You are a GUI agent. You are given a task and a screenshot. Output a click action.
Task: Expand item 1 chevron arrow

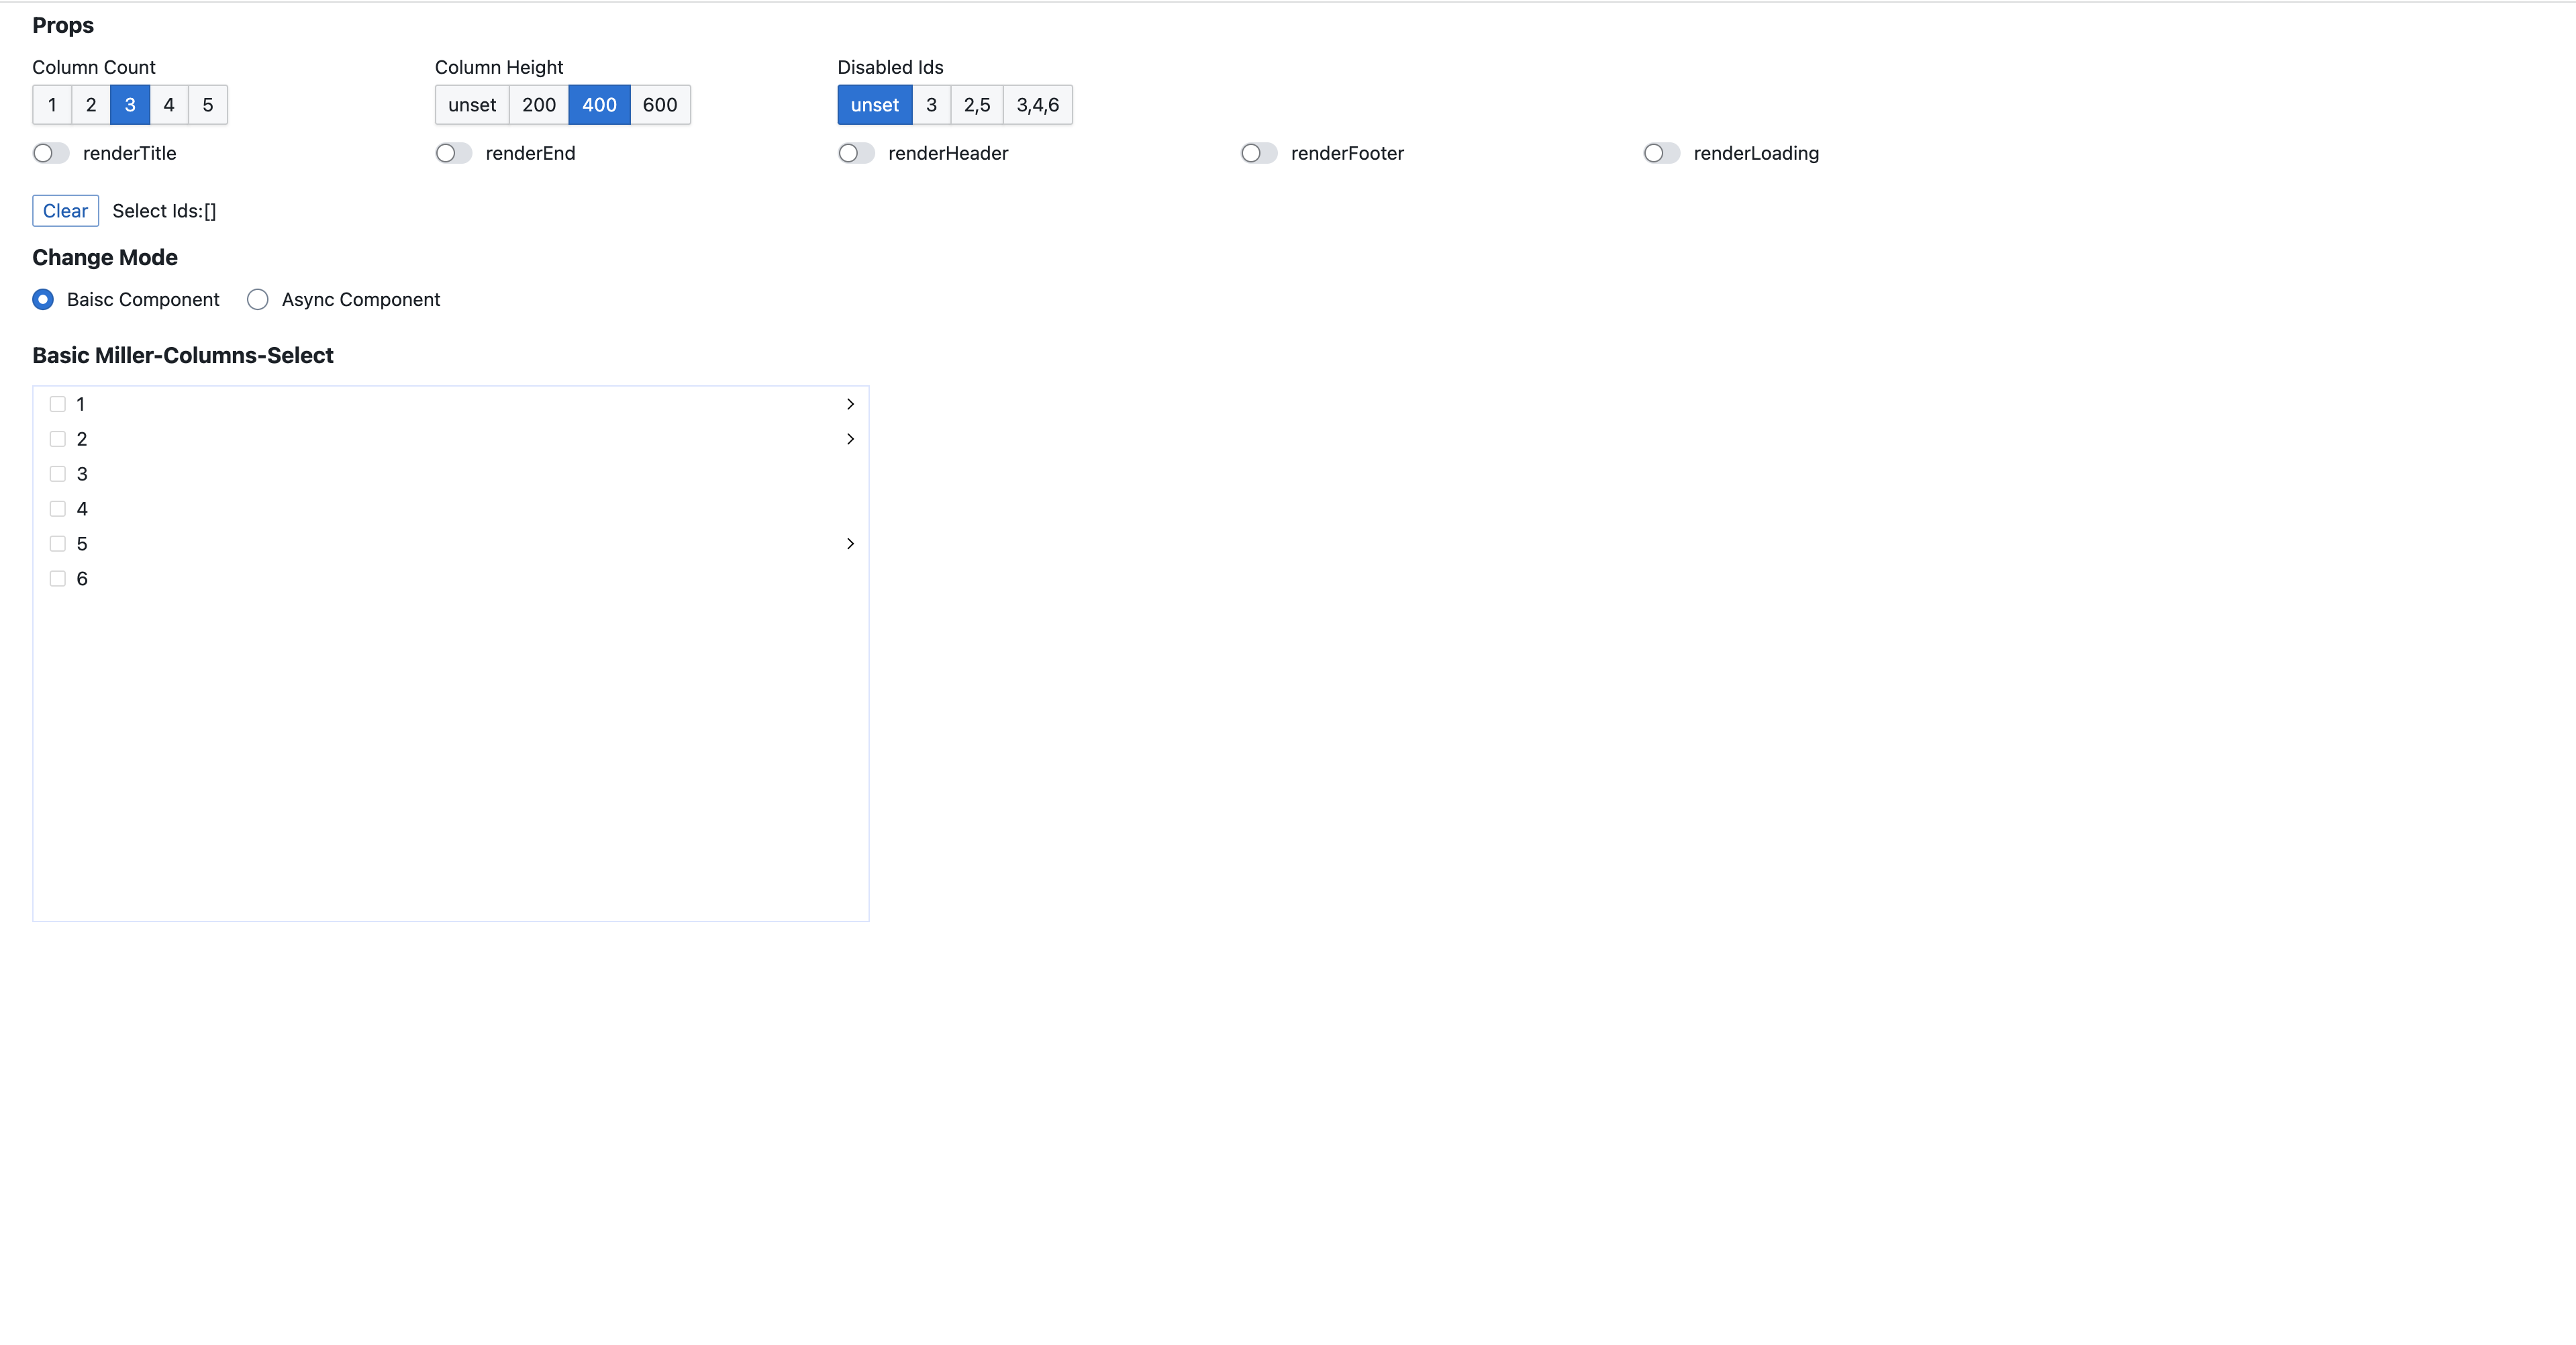pos(850,404)
